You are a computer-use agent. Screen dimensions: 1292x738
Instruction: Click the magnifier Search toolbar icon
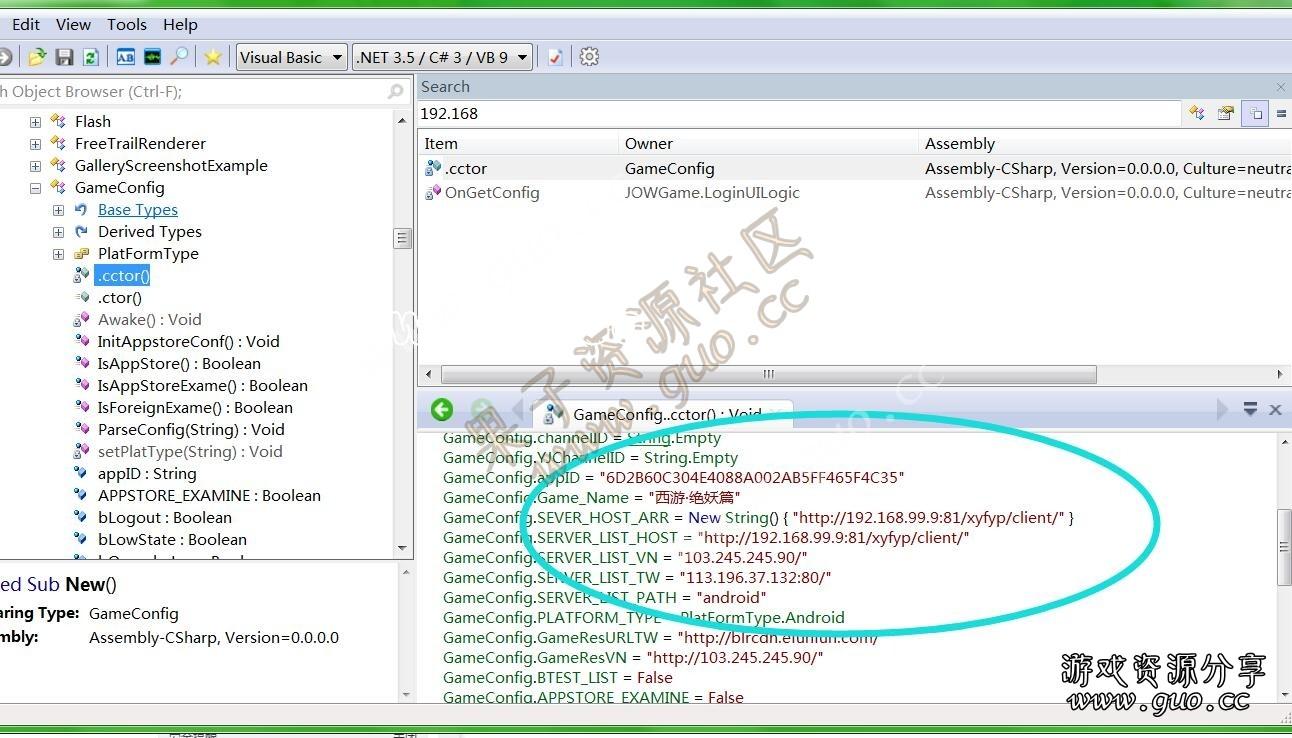[x=179, y=57]
